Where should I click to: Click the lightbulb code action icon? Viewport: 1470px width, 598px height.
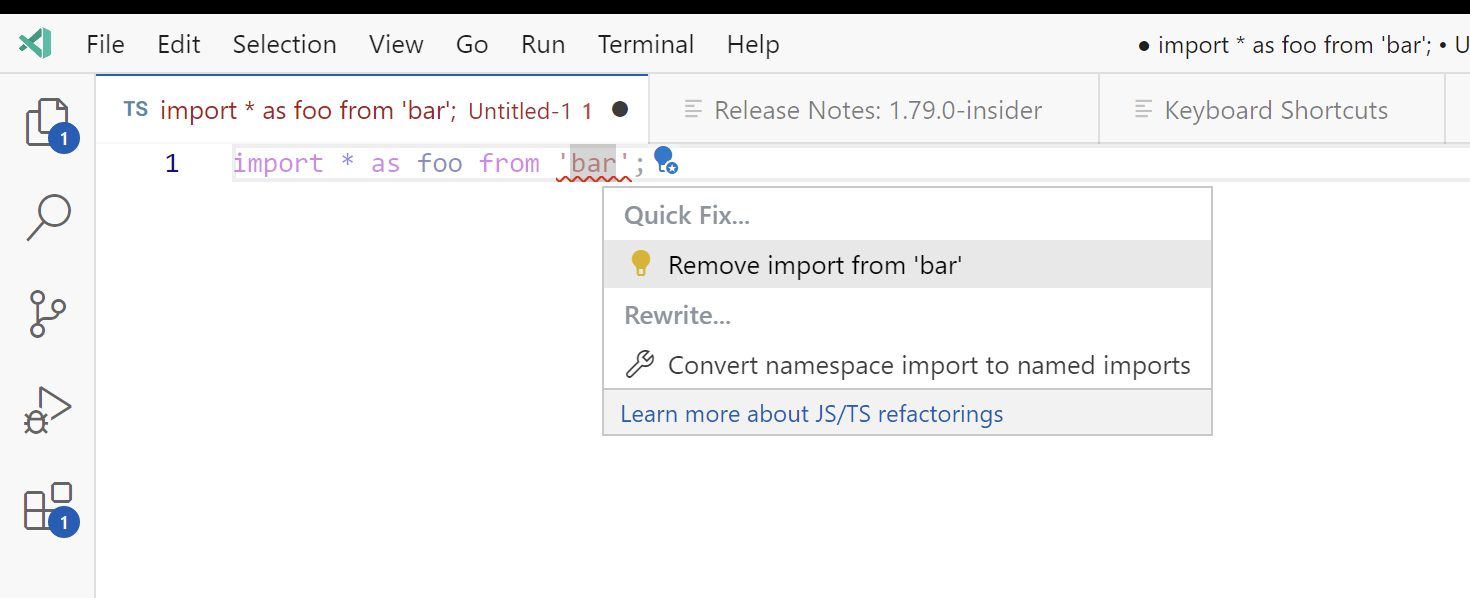[664, 161]
